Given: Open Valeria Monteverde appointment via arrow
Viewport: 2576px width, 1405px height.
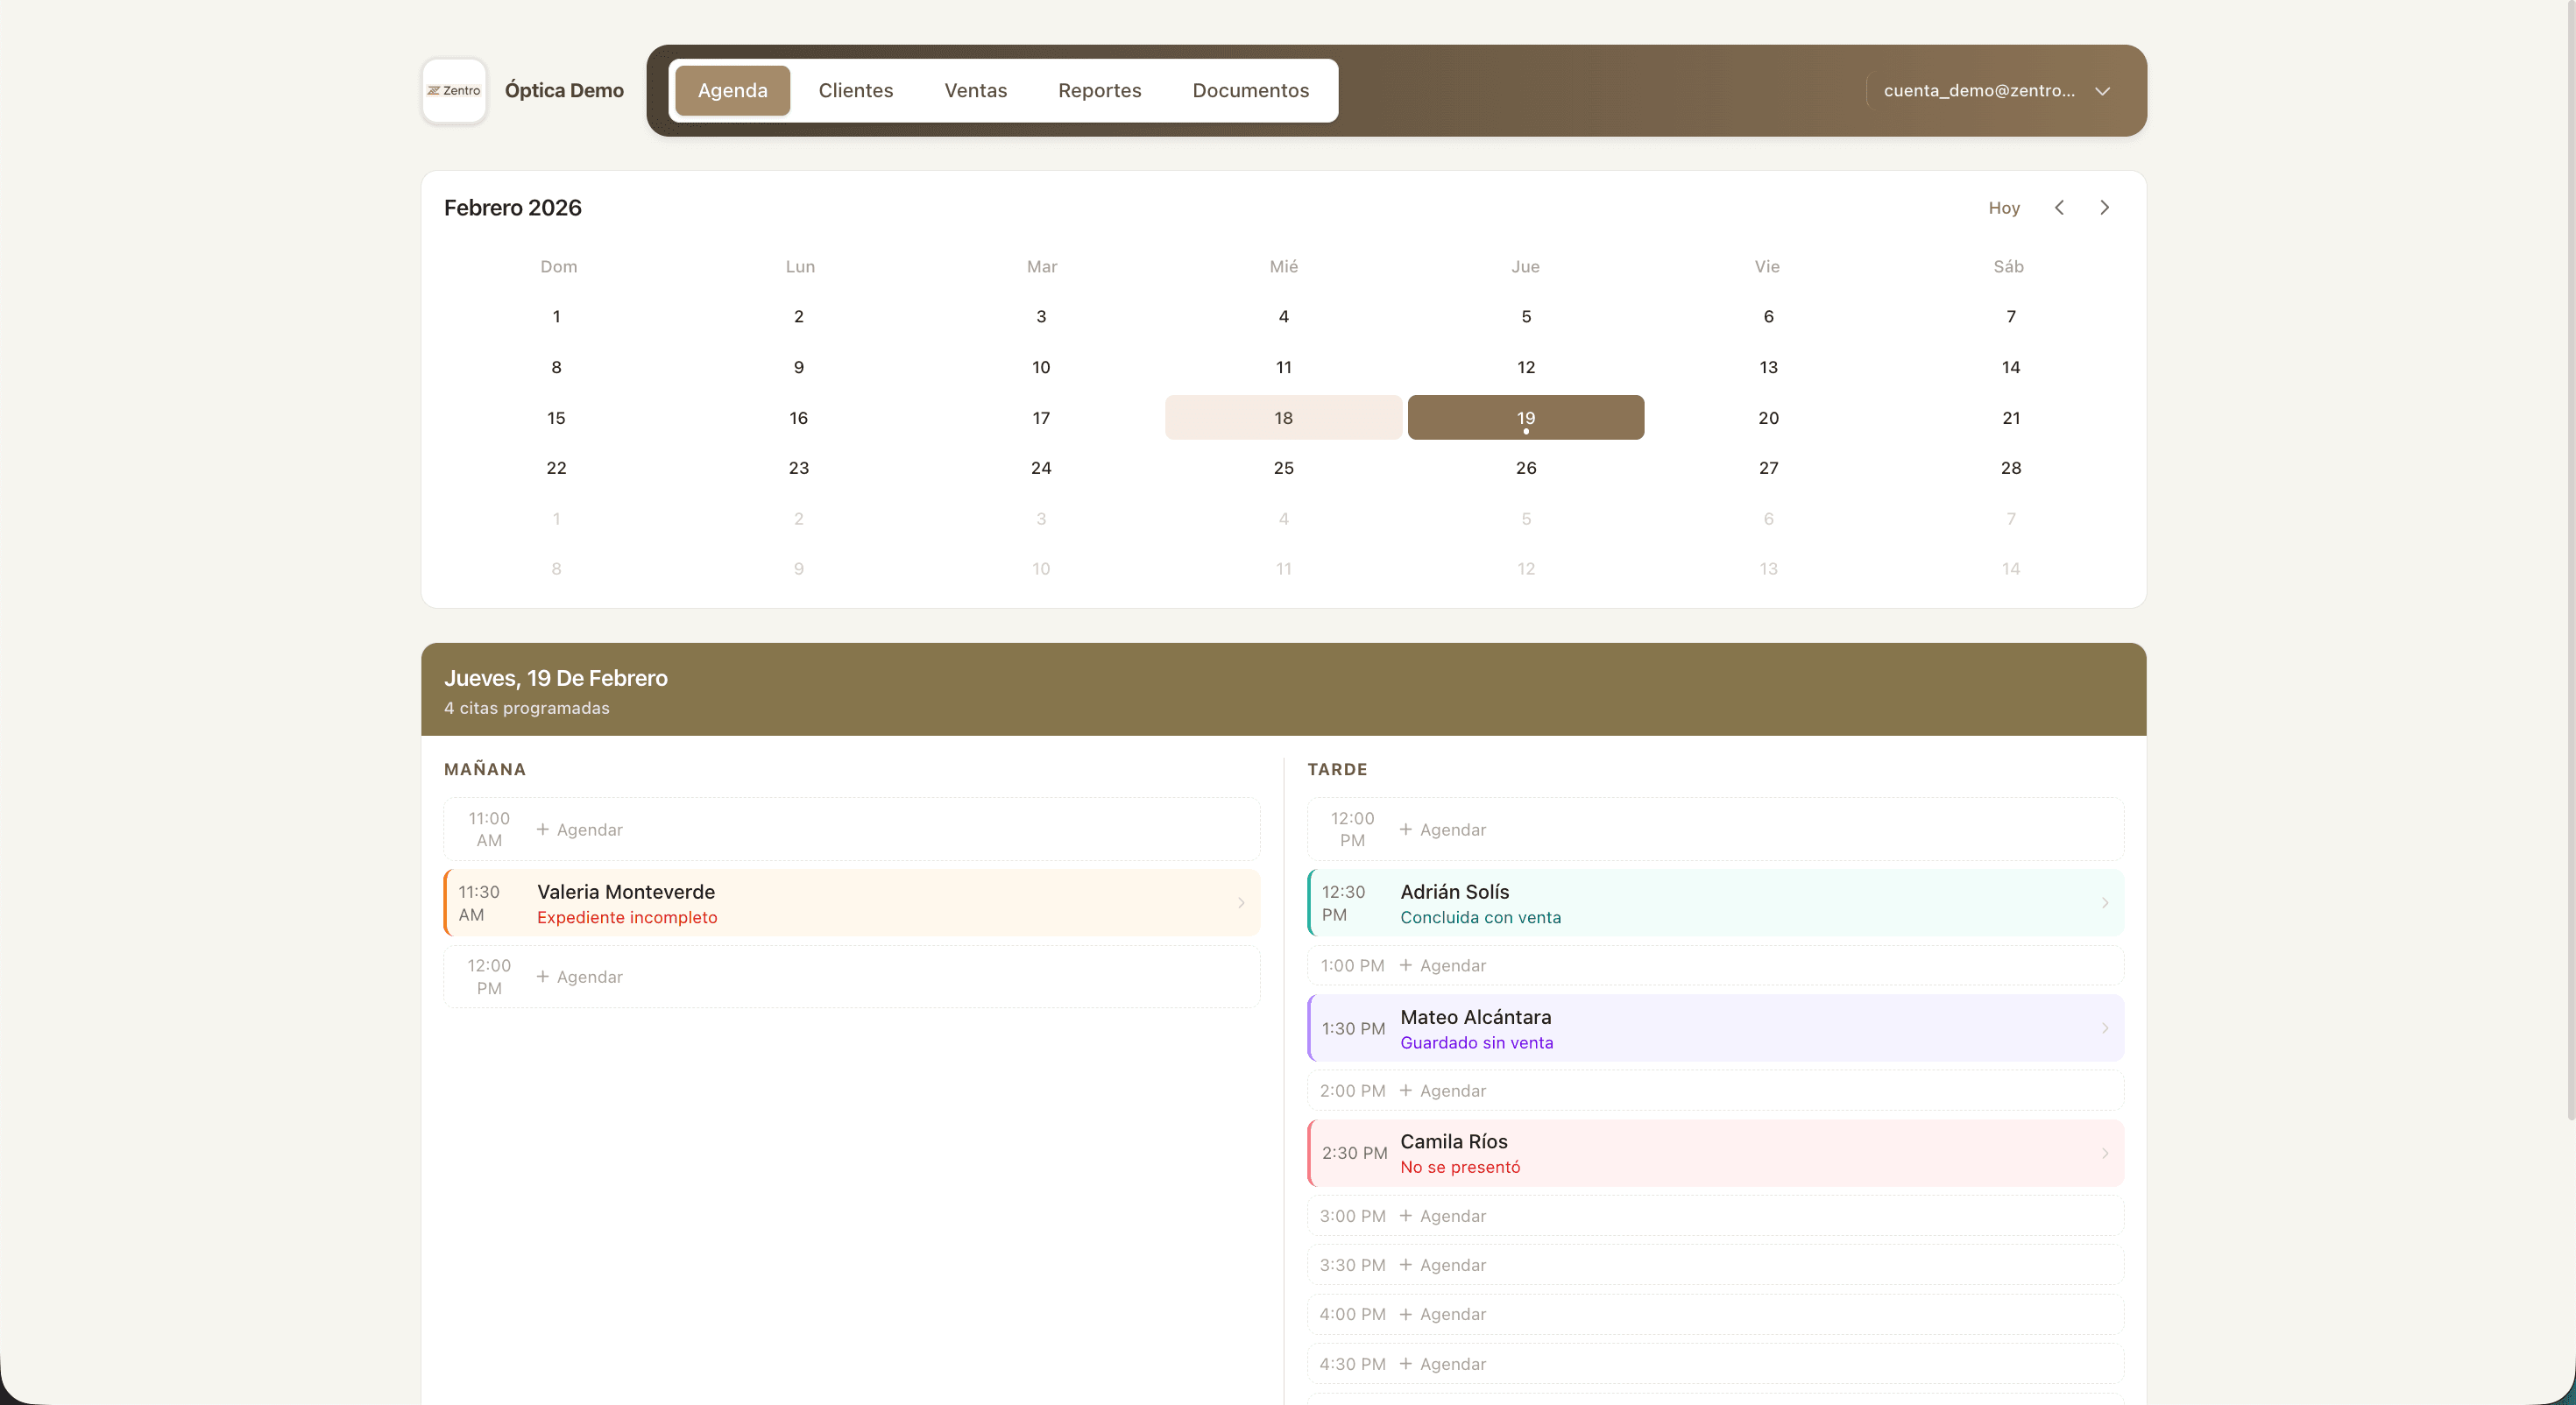Looking at the screenshot, I should pos(1242,902).
